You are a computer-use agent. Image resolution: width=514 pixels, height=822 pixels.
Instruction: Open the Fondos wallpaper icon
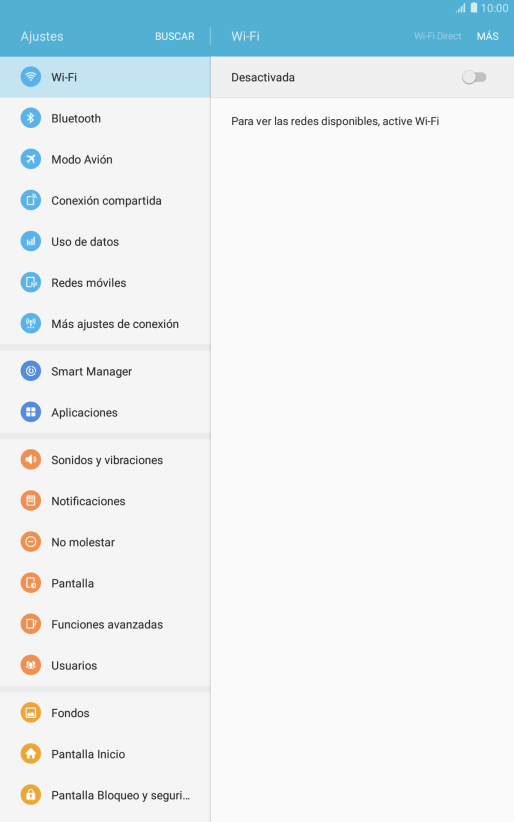coord(30,713)
